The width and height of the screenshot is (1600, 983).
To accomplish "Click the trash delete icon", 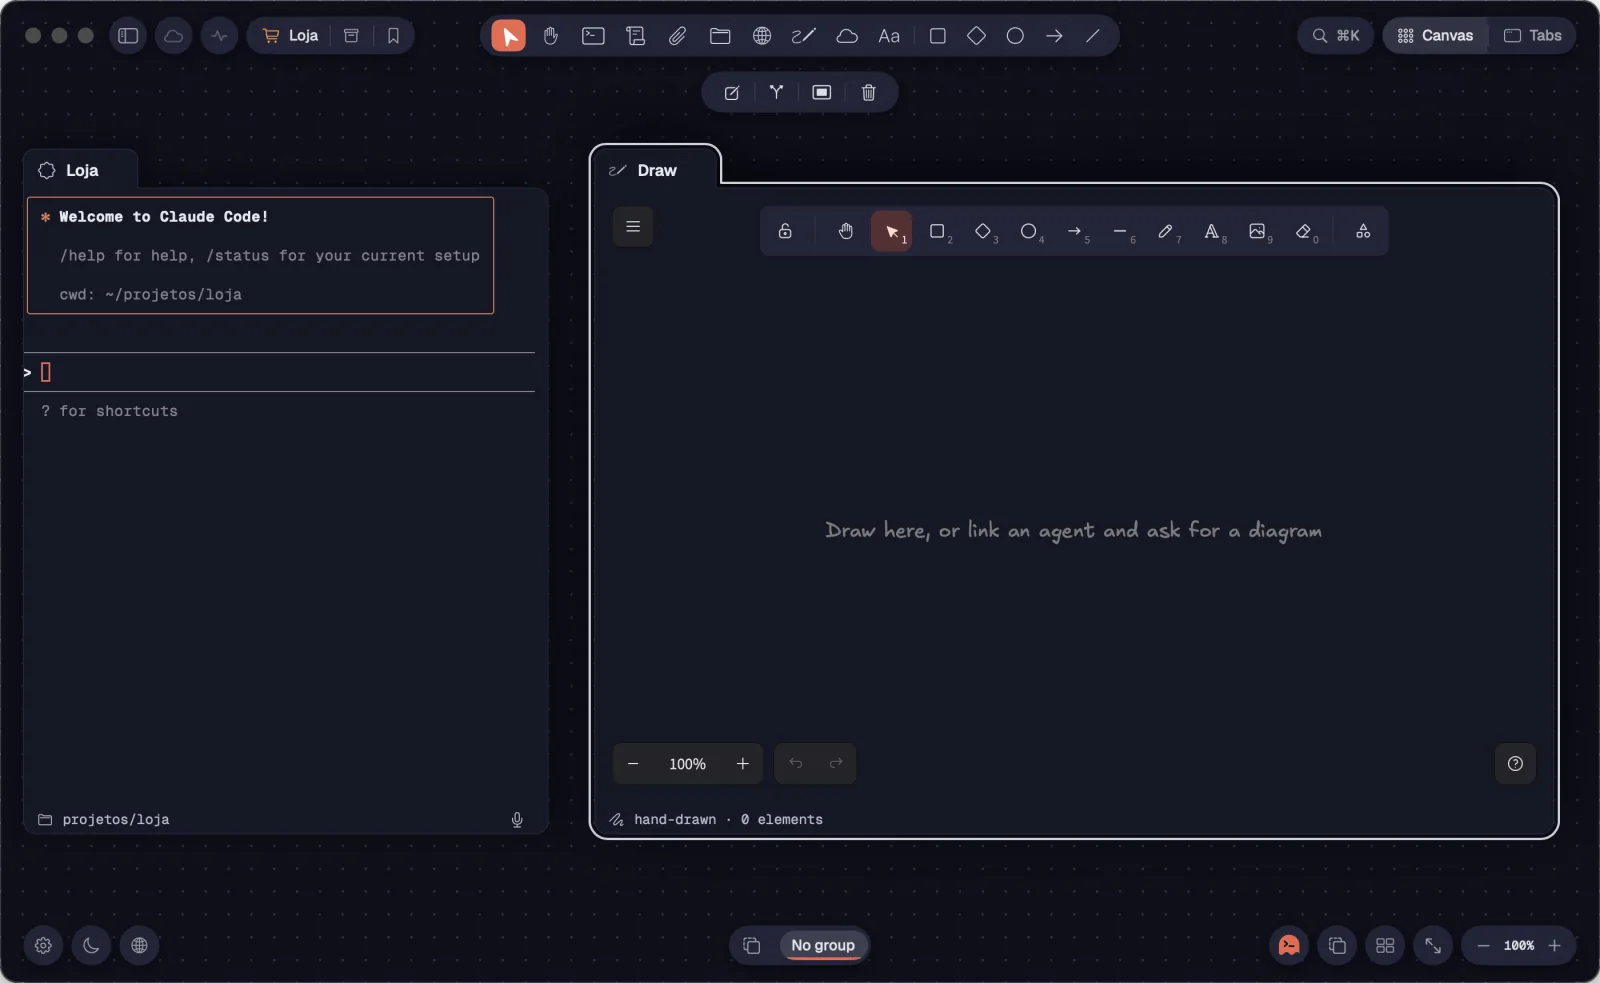I will click(x=868, y=92).
